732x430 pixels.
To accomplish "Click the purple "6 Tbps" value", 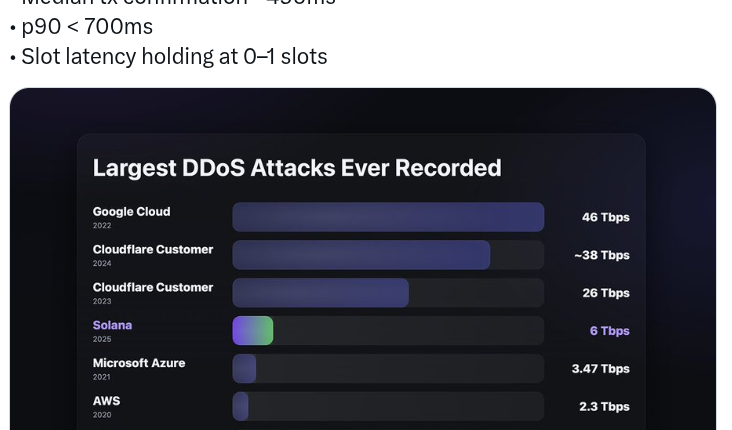I will pyautogui.click(x=609, y=331).
